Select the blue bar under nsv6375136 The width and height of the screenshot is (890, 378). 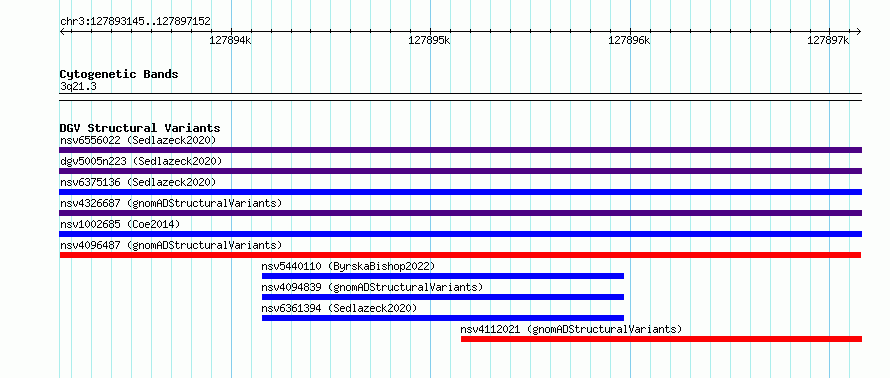tap(460, 192)
